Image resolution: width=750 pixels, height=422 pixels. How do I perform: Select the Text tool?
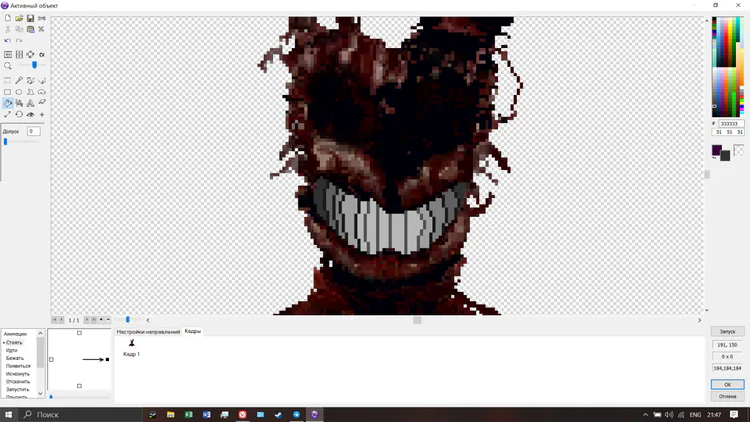tap(30, 103)
